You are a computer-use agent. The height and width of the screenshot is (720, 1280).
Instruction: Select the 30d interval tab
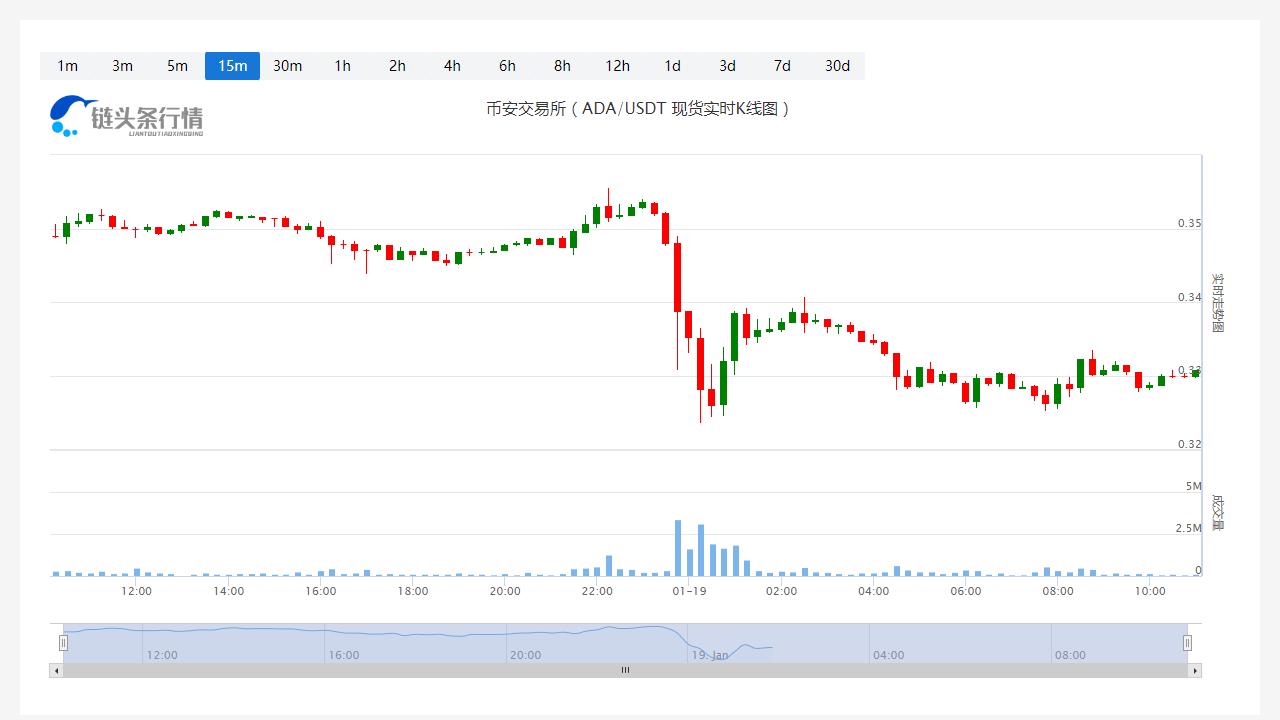tap(837, 66)
